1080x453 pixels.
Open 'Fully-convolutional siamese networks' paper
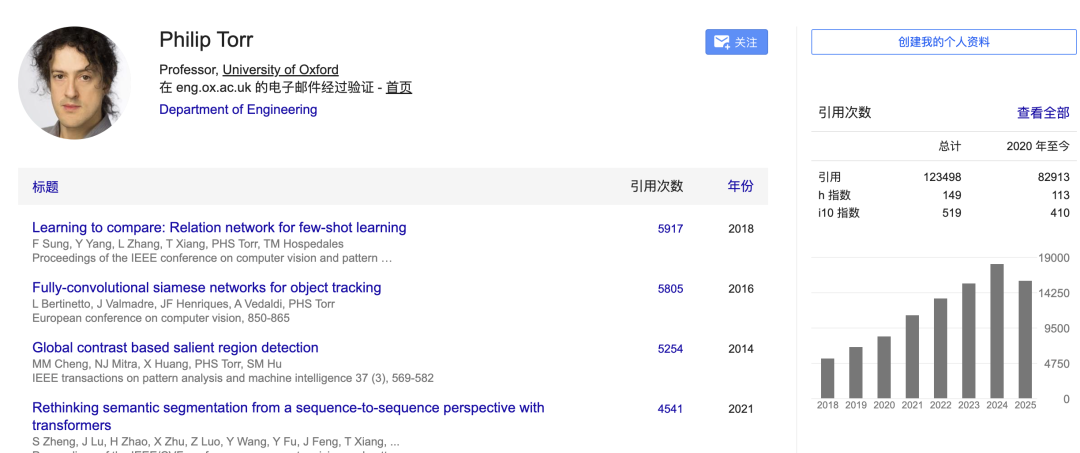coord(206,288)
